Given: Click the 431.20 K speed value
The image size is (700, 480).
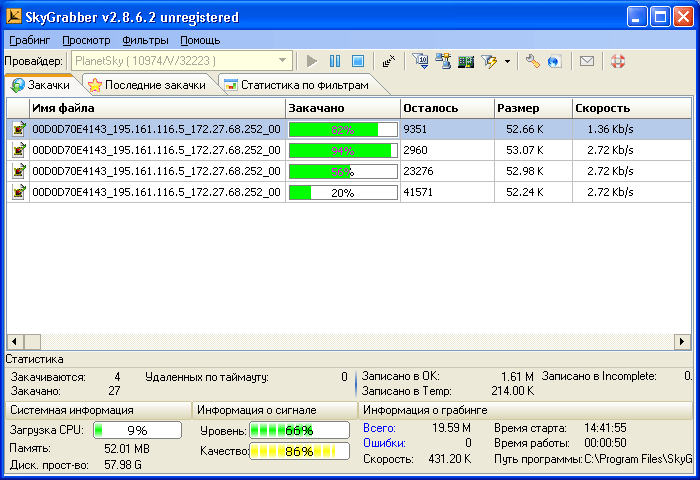Looking at the screenshot, I should pos(450,459).
